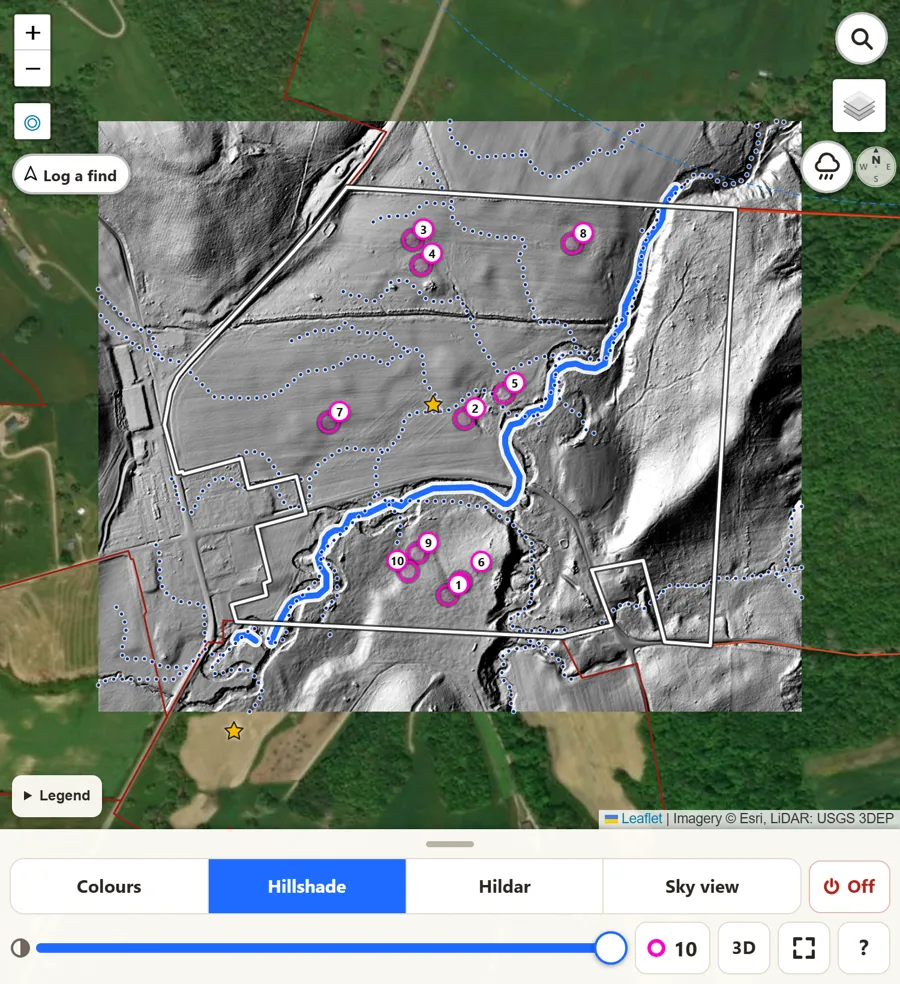900x984 pixels.
Task: Reset the compass orientation
Action: 876,167
